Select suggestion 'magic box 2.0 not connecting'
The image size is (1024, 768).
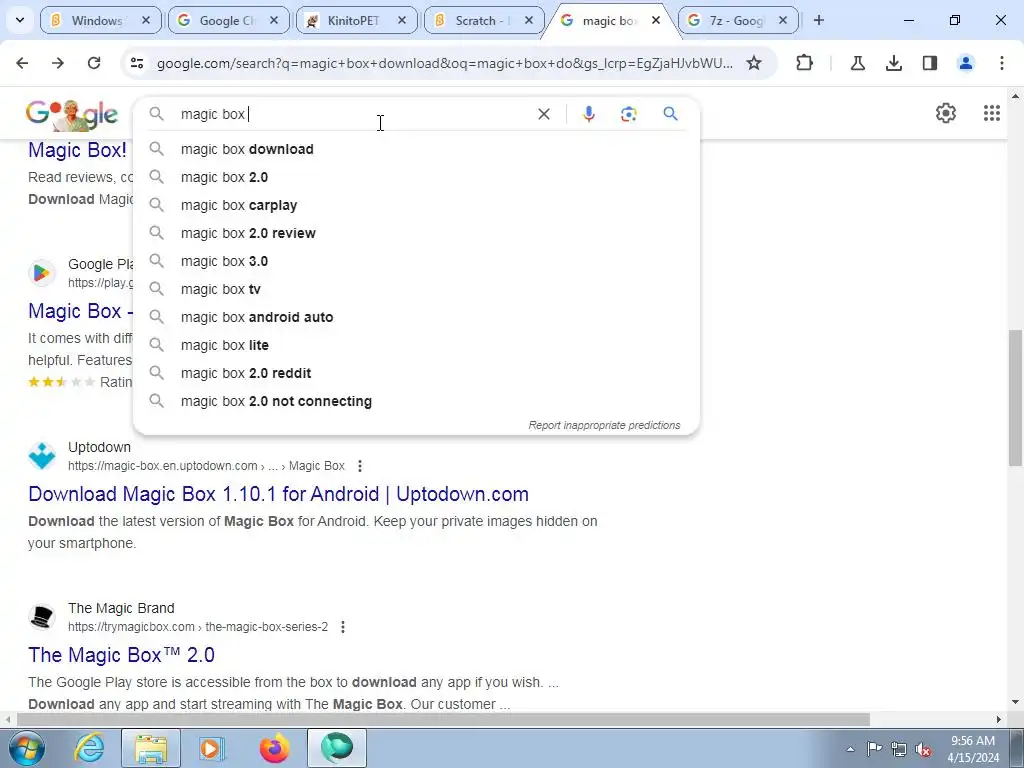pyautogui.click(x=416, y=402)
